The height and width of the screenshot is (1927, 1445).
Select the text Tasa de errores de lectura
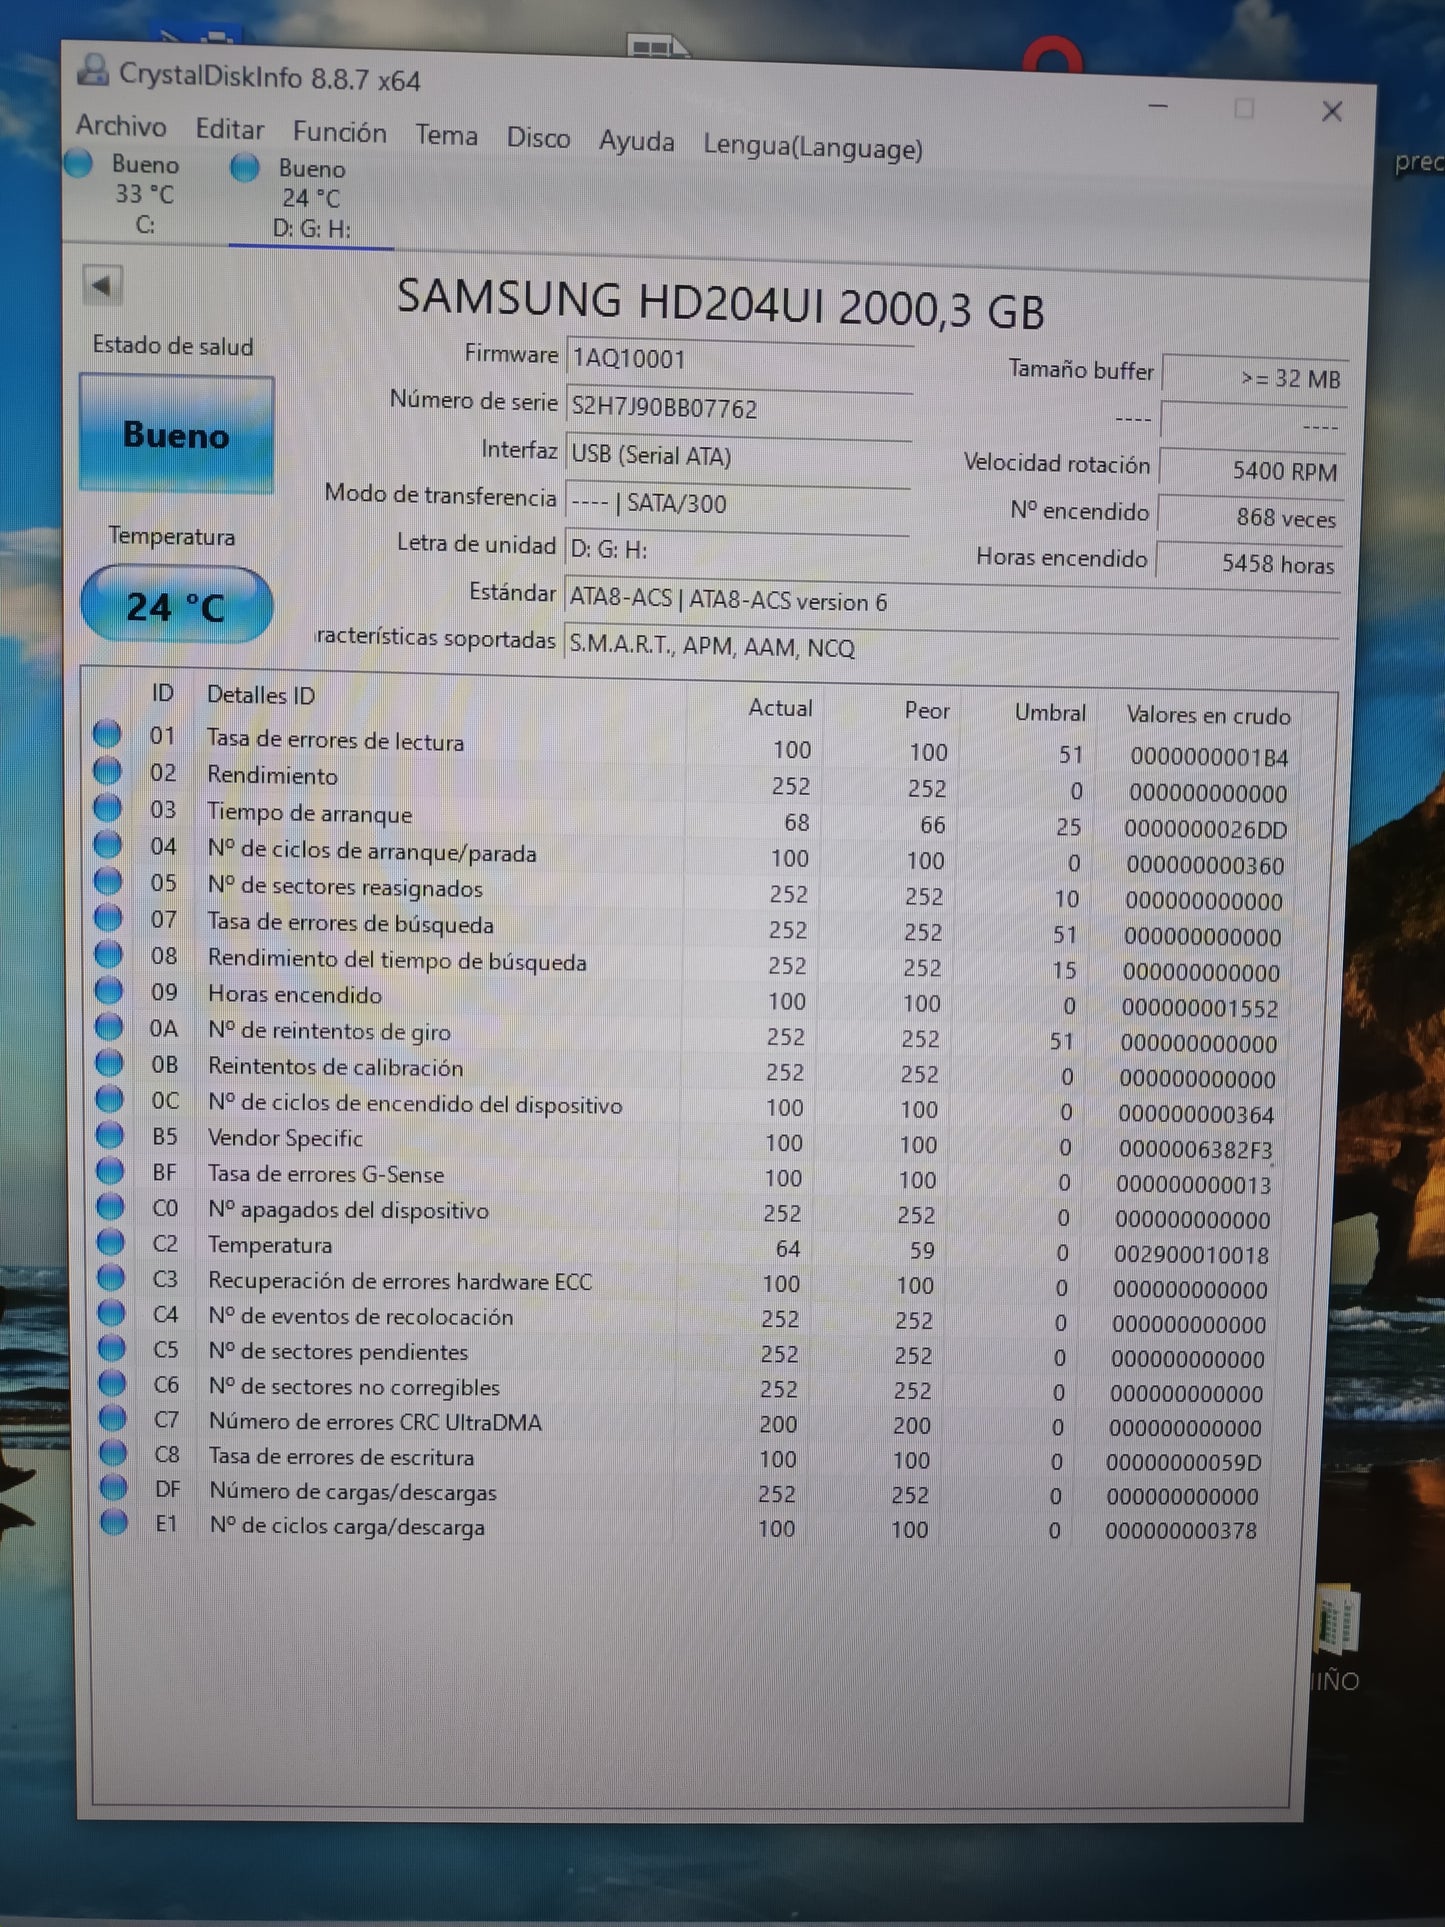[x=335, y=740]
